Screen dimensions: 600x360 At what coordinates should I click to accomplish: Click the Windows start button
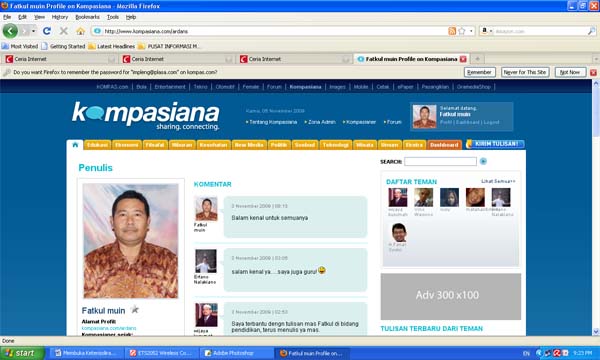click(22, 353)
